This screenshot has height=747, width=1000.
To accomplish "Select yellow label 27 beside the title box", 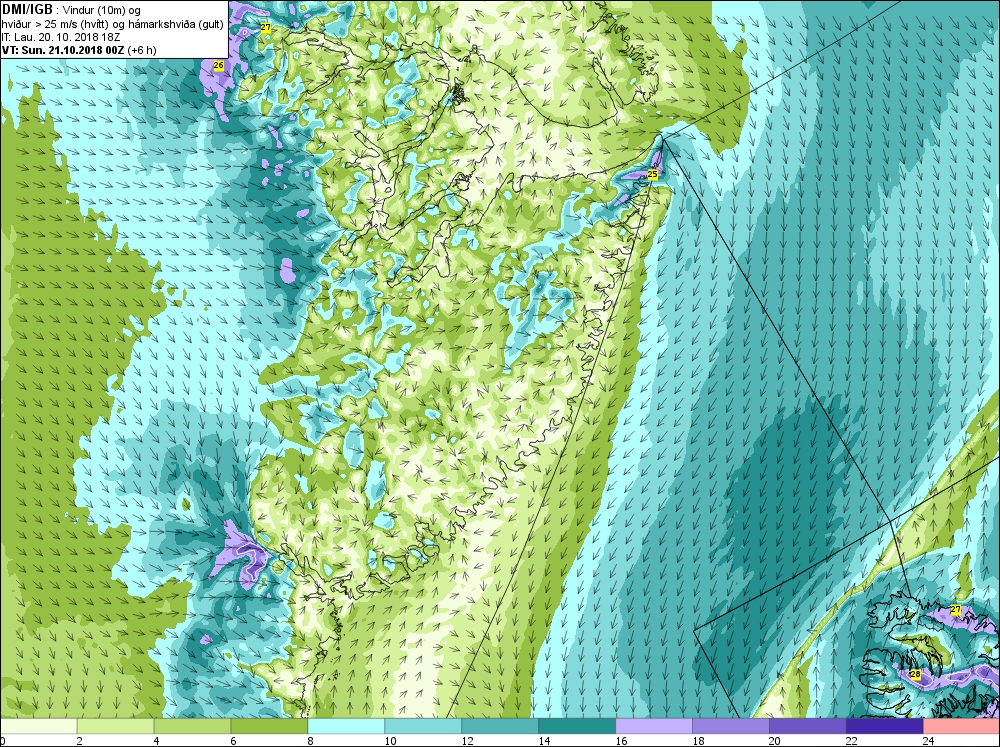I will coord(266,27).
